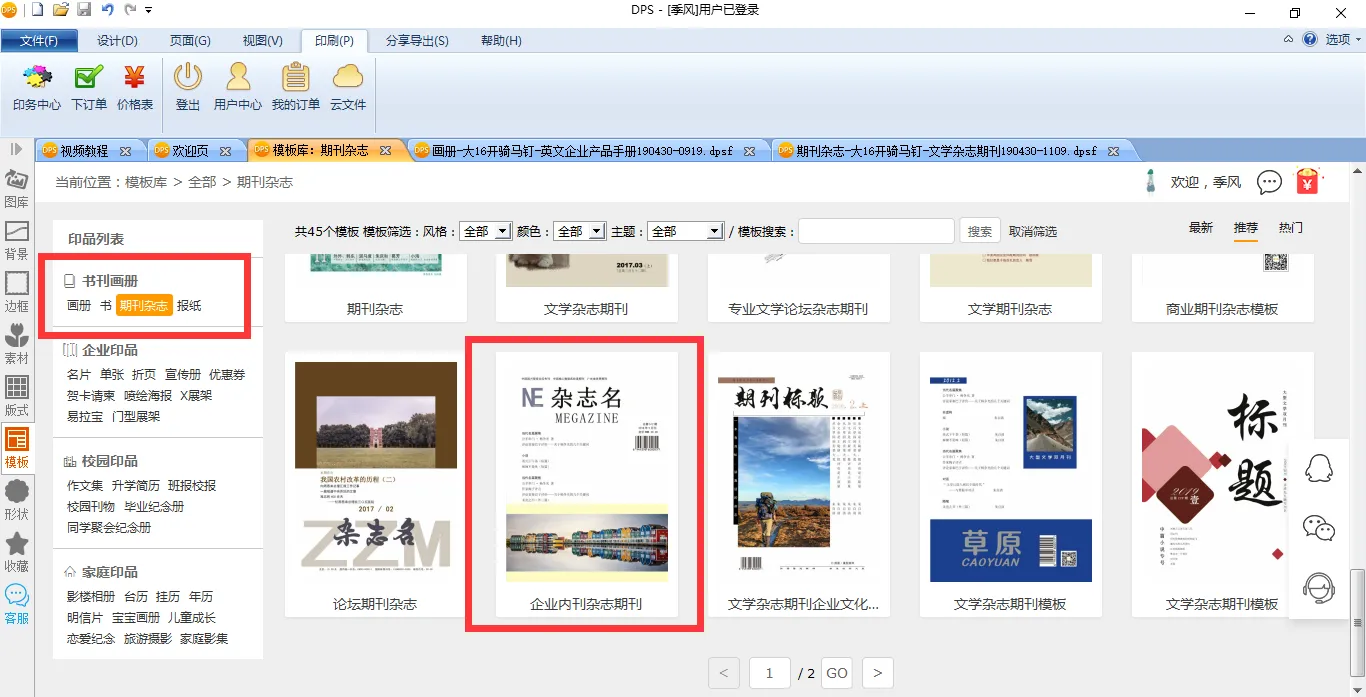Click the 收藏 favorites star icon
Screen dimensions: 1366x697
(17, 552)
